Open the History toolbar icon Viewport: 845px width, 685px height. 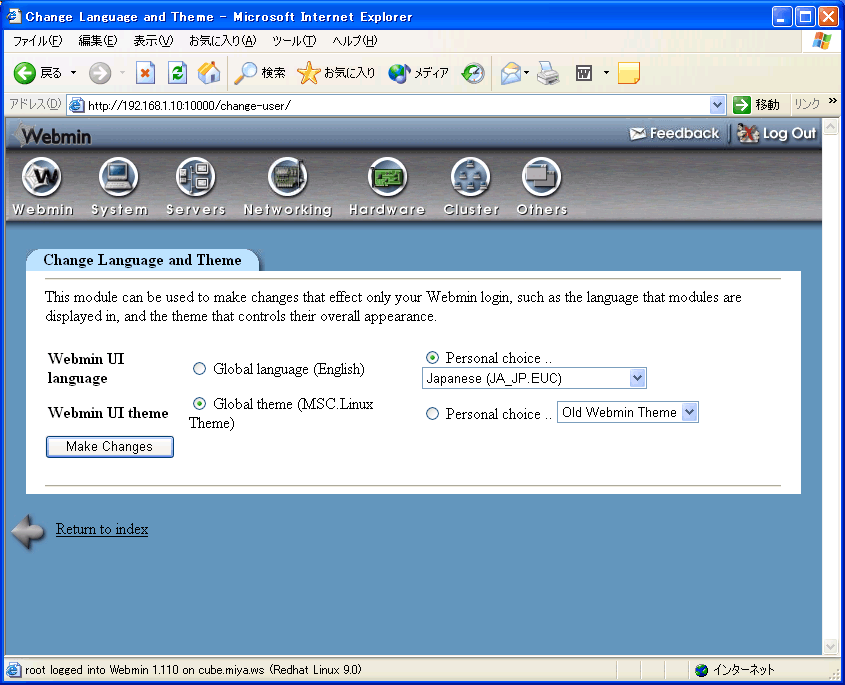473,73
